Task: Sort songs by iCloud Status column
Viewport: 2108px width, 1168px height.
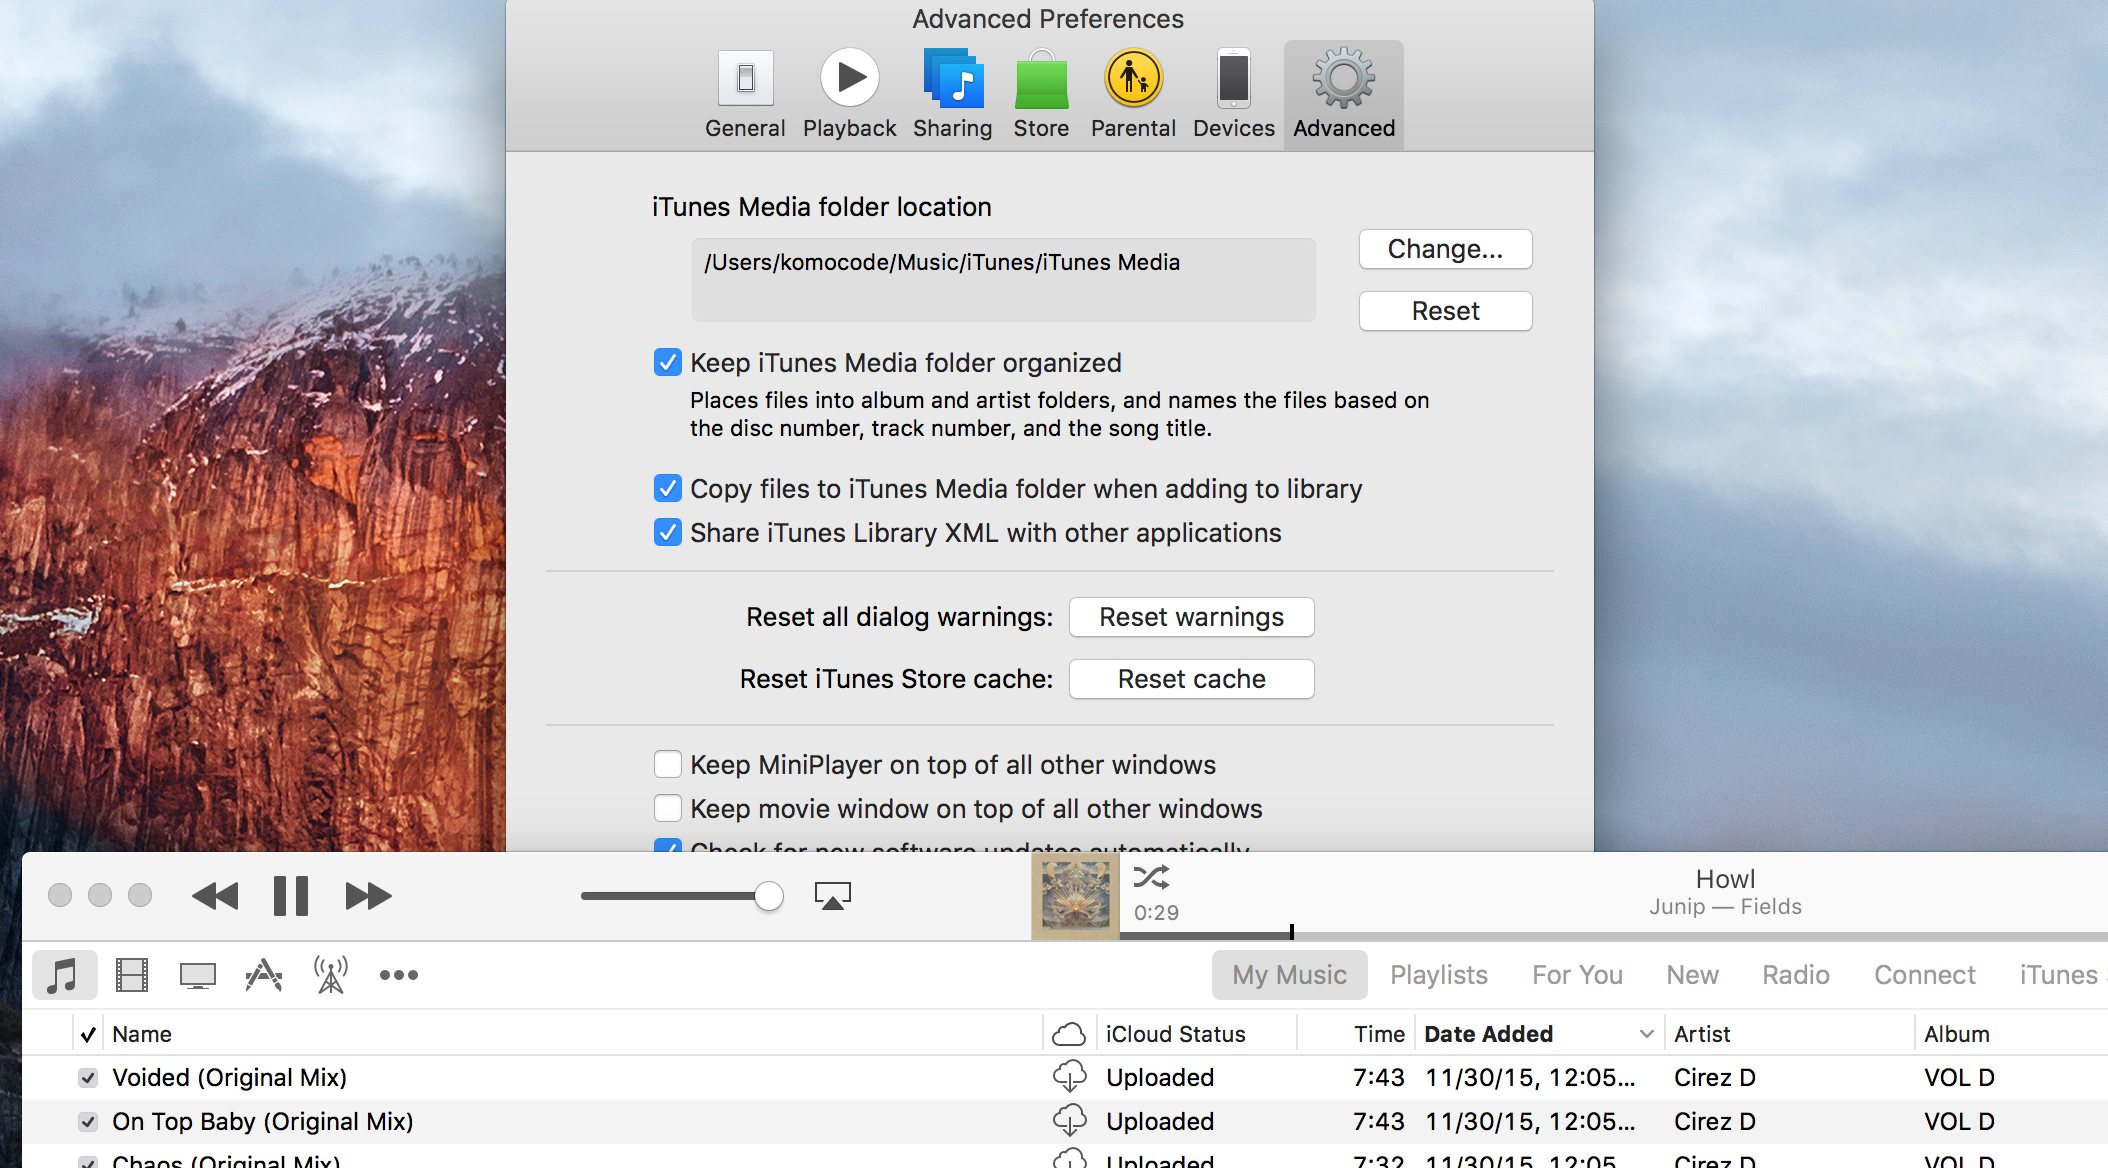Action: click(x=1175, y=1034)
